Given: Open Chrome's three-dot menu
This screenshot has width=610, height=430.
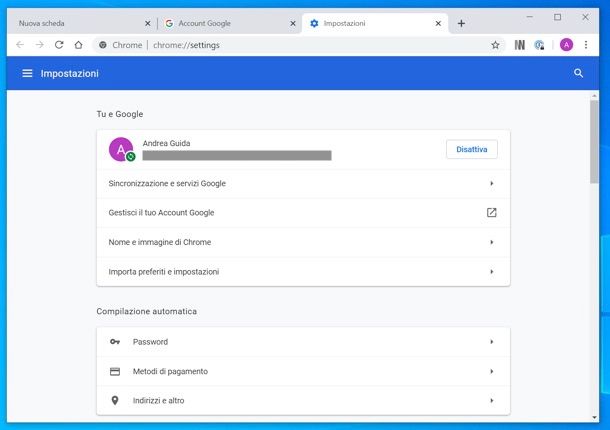Looking at the screenshot, I should point(585,45).
